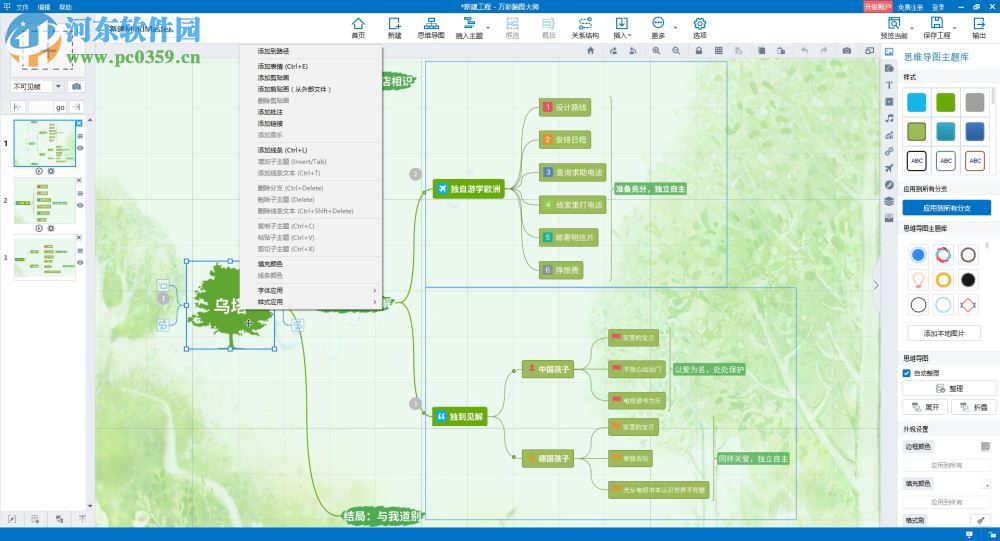
Task: Open the Insert (插入) dropdown in toolbar
Action: [x=622, y=27]
